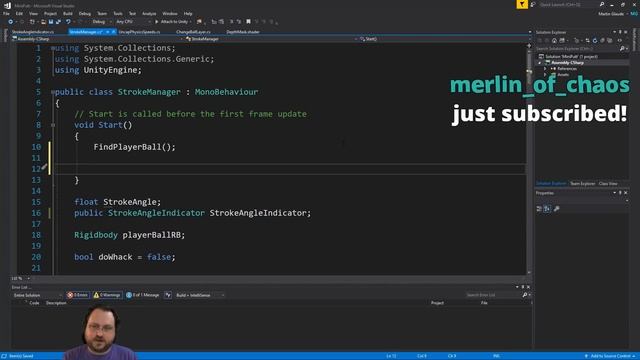Open the Build menu
The width and height of the screenshot is (640, 360).
[68, 13]
